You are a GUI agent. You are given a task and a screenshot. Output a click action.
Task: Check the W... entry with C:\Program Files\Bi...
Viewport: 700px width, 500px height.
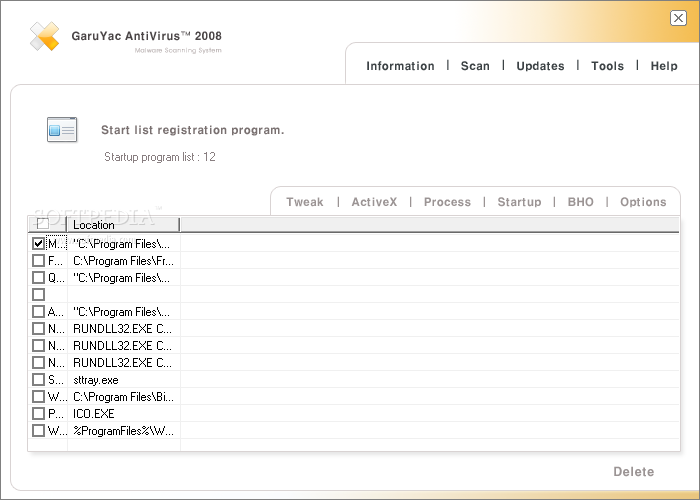pos(38,396)
